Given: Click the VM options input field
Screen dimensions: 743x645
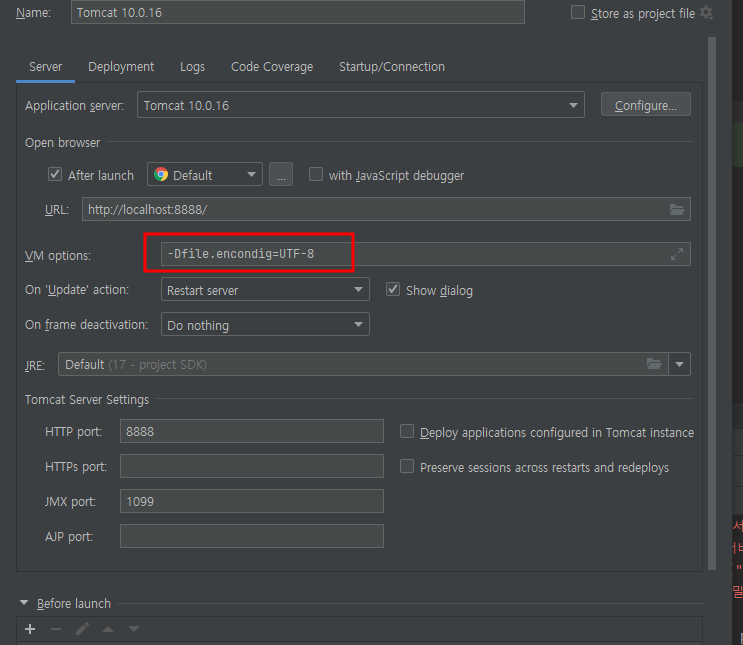Looking at the screenshot, I should [426, 254].
